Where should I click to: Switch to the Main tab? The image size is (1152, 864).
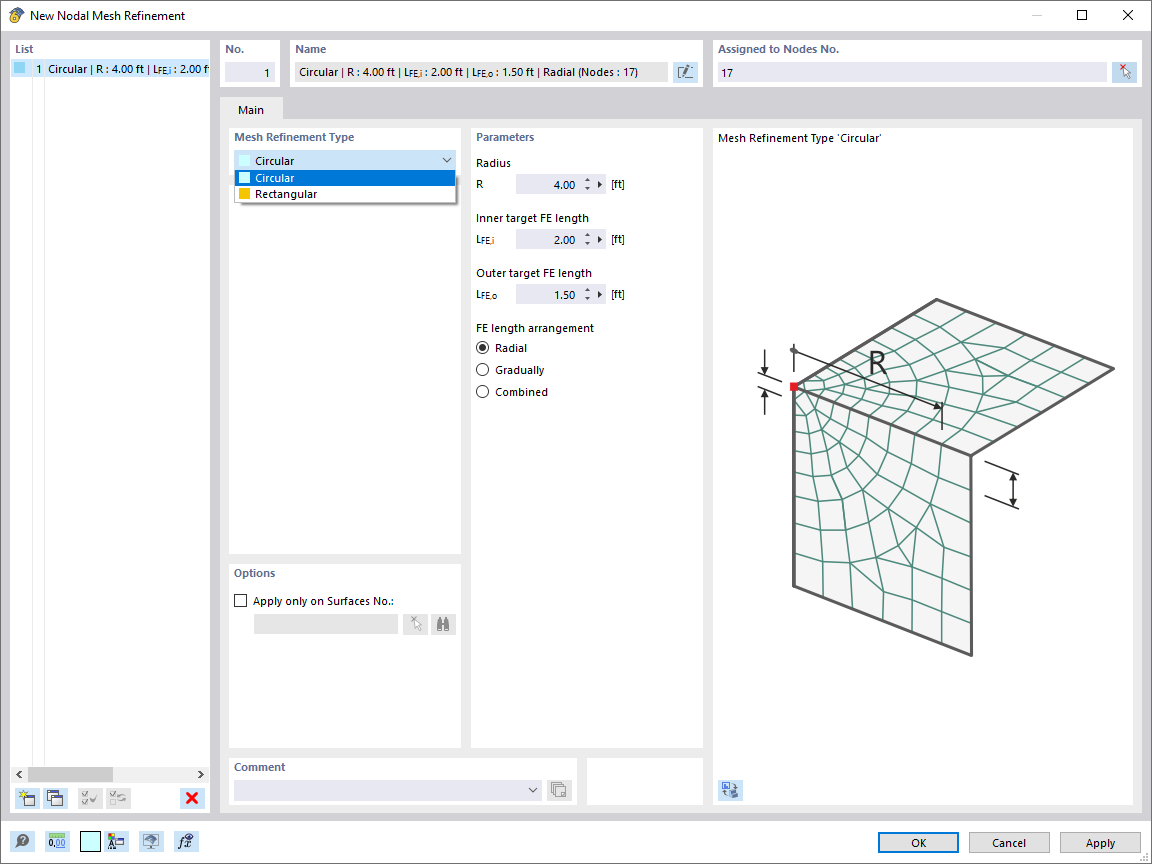coord(250,110)
